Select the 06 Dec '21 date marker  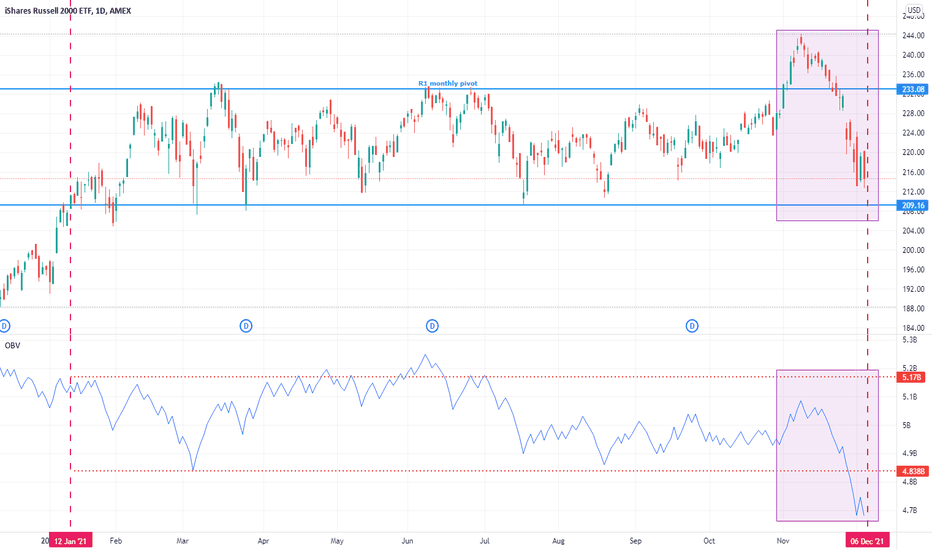pos(867,541)
